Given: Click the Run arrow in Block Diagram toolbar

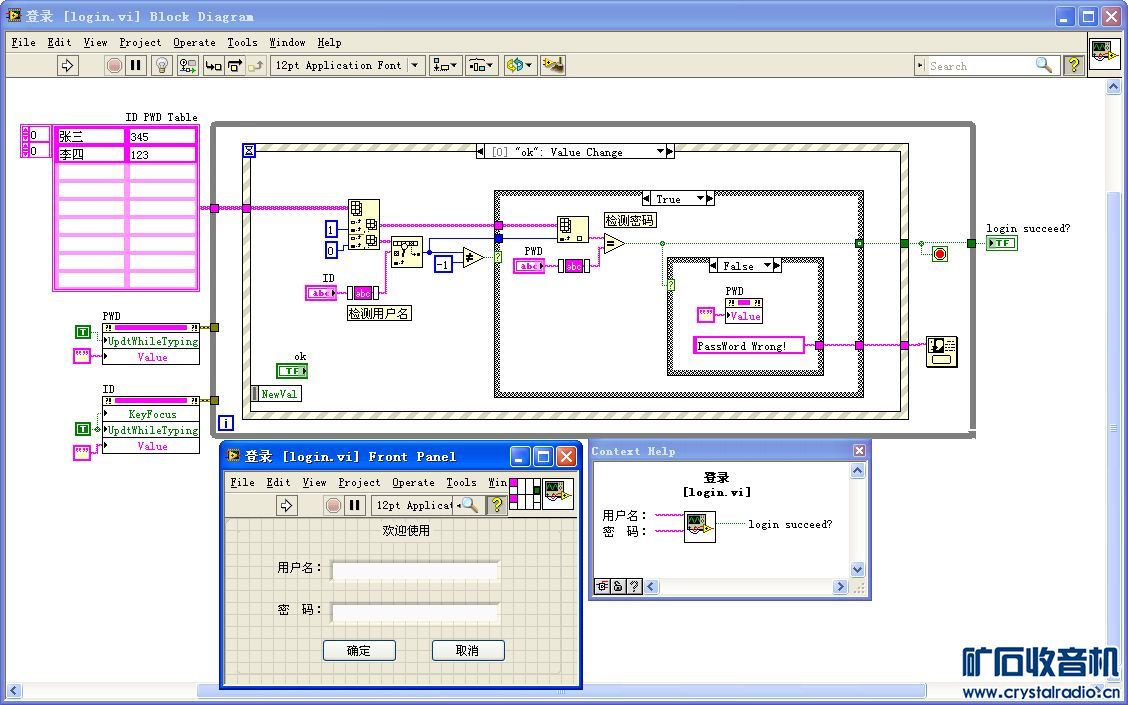Looking at the screenshot, I should 67,65.
